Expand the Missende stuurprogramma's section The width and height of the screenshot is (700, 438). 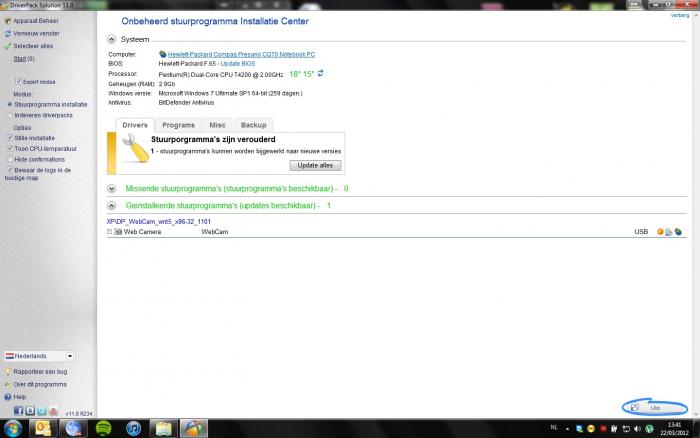112,188
